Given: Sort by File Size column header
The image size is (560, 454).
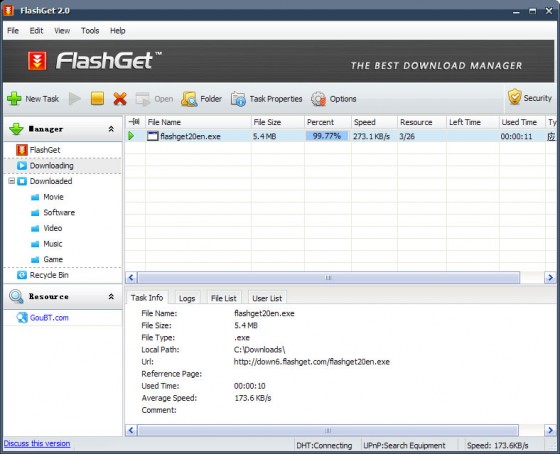Looking at the screenshot, I should pyautogui.click(x=278, y=122).
